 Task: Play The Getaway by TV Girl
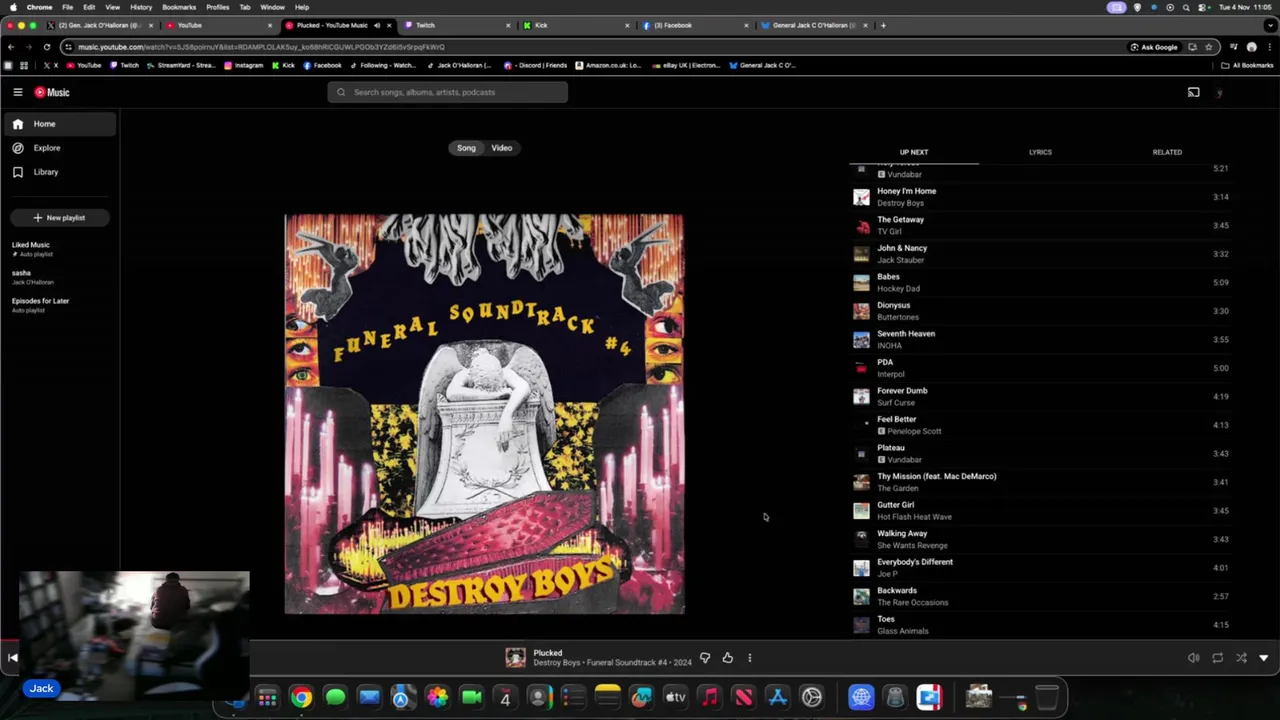pyautogui.click(x=1040, y=225)
